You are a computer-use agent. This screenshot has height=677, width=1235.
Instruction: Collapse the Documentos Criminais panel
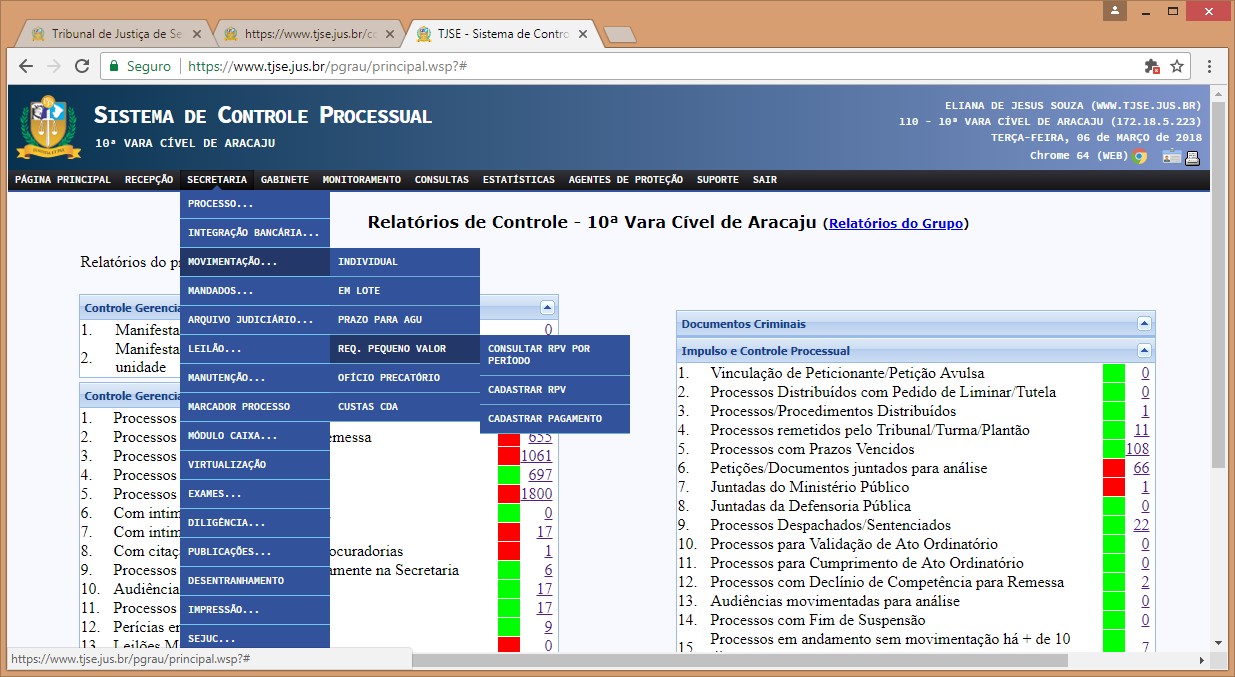(1143, 324)
